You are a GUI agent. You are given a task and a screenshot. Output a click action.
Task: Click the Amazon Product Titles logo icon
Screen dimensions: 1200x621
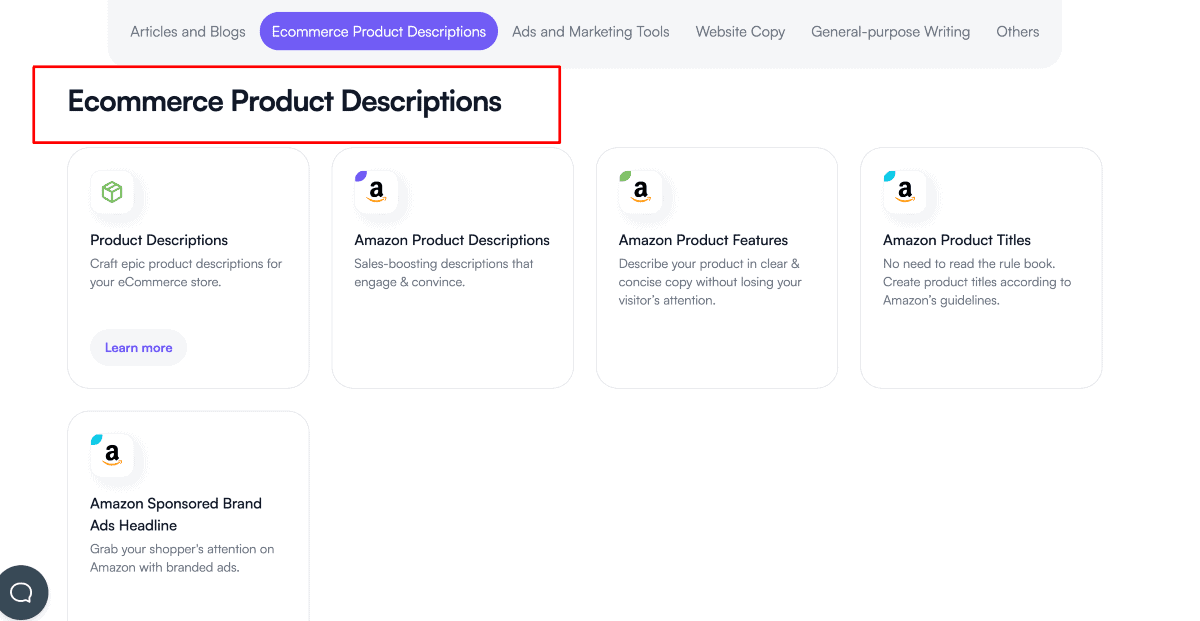tap(904, 192)
